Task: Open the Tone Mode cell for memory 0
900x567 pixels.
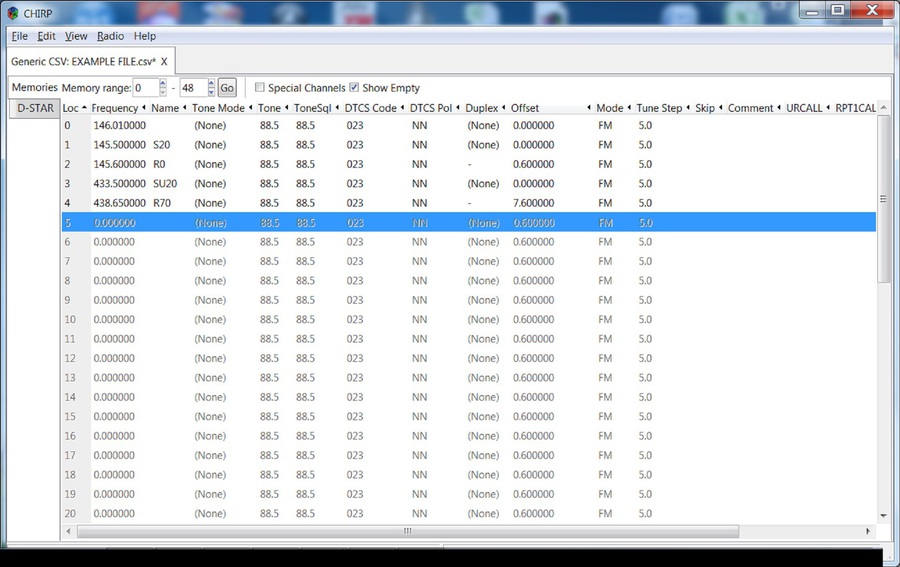Action: point(210,126)
